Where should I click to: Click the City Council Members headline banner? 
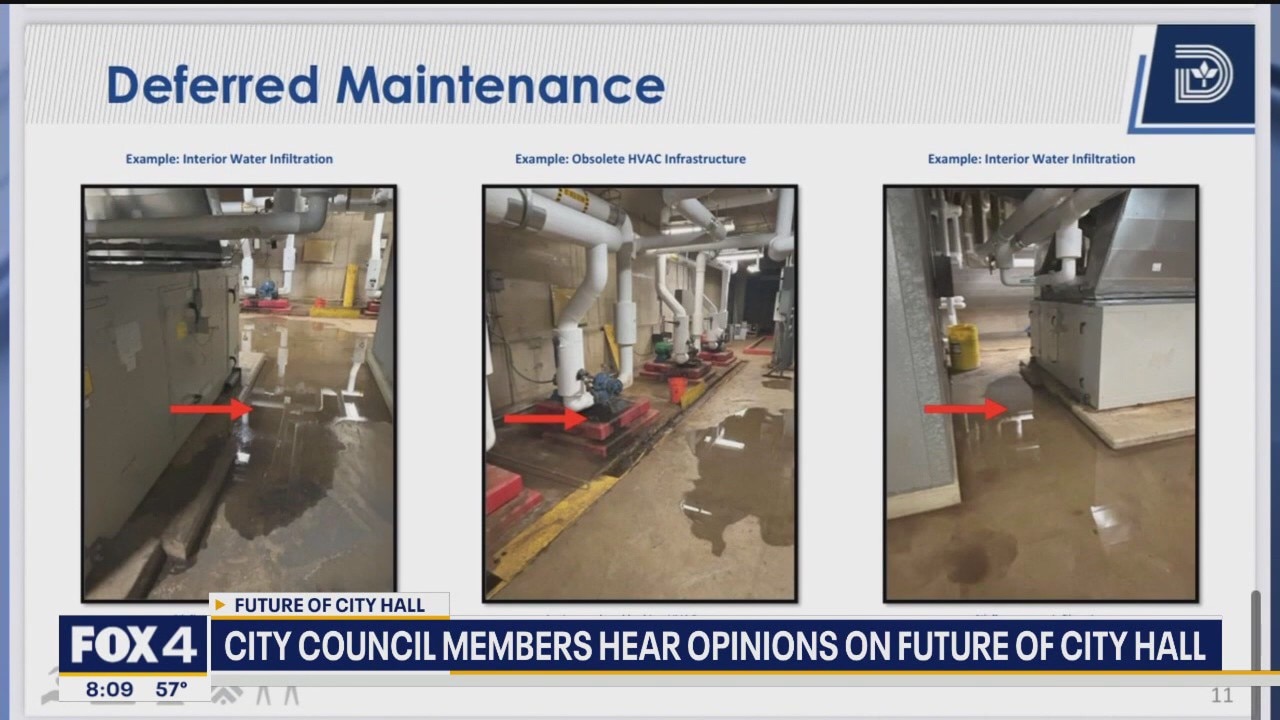click(x=714, y=646)
